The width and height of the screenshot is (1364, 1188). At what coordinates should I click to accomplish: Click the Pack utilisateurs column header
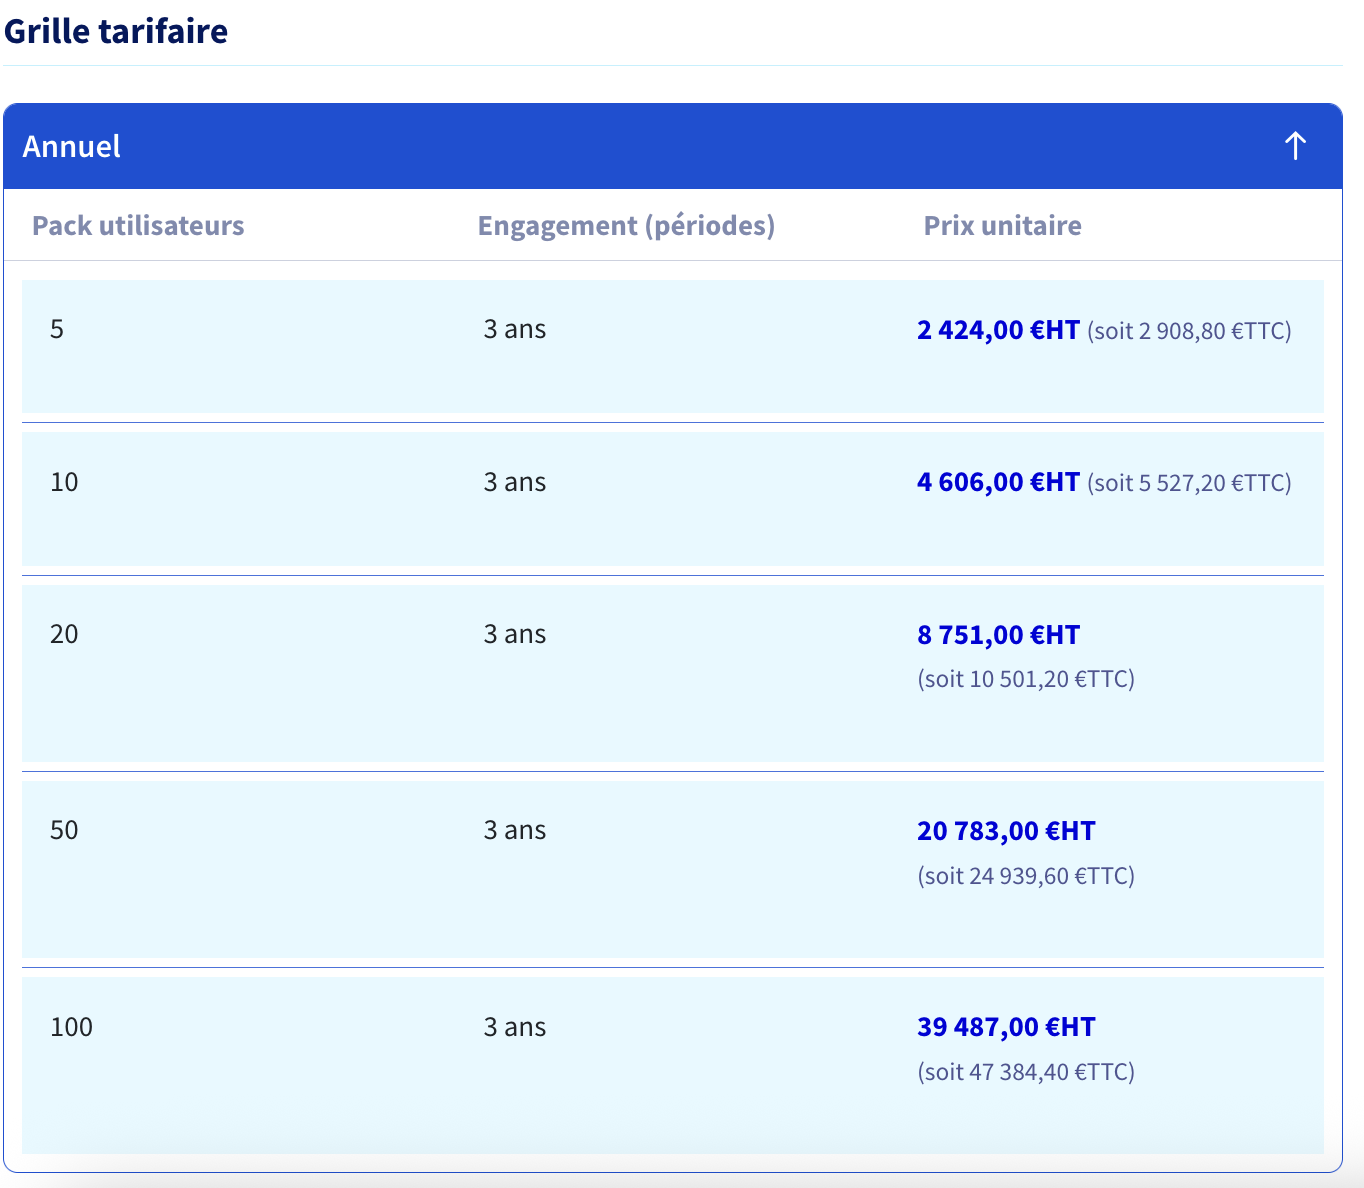(138, 225)
